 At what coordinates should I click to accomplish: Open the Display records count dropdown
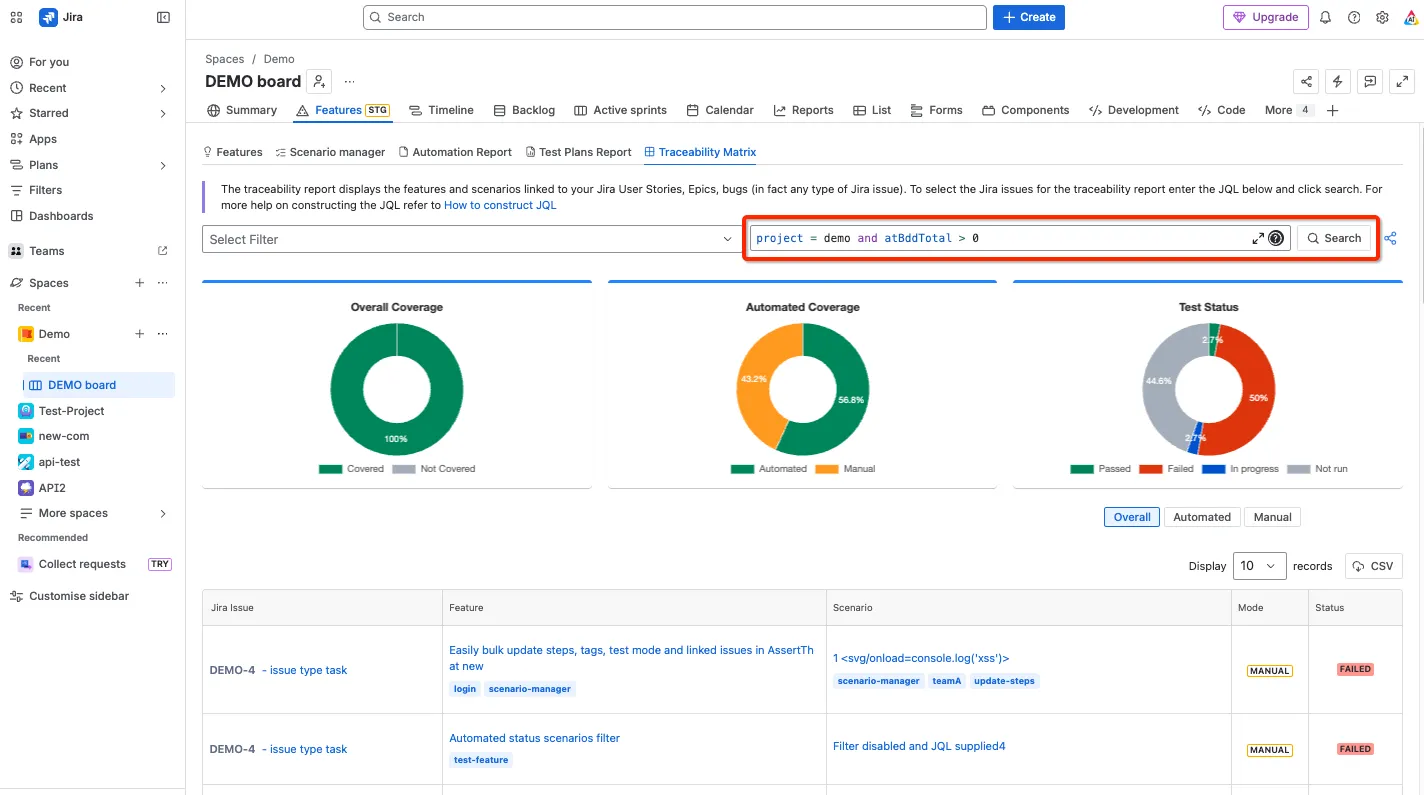coord(1260,565)
